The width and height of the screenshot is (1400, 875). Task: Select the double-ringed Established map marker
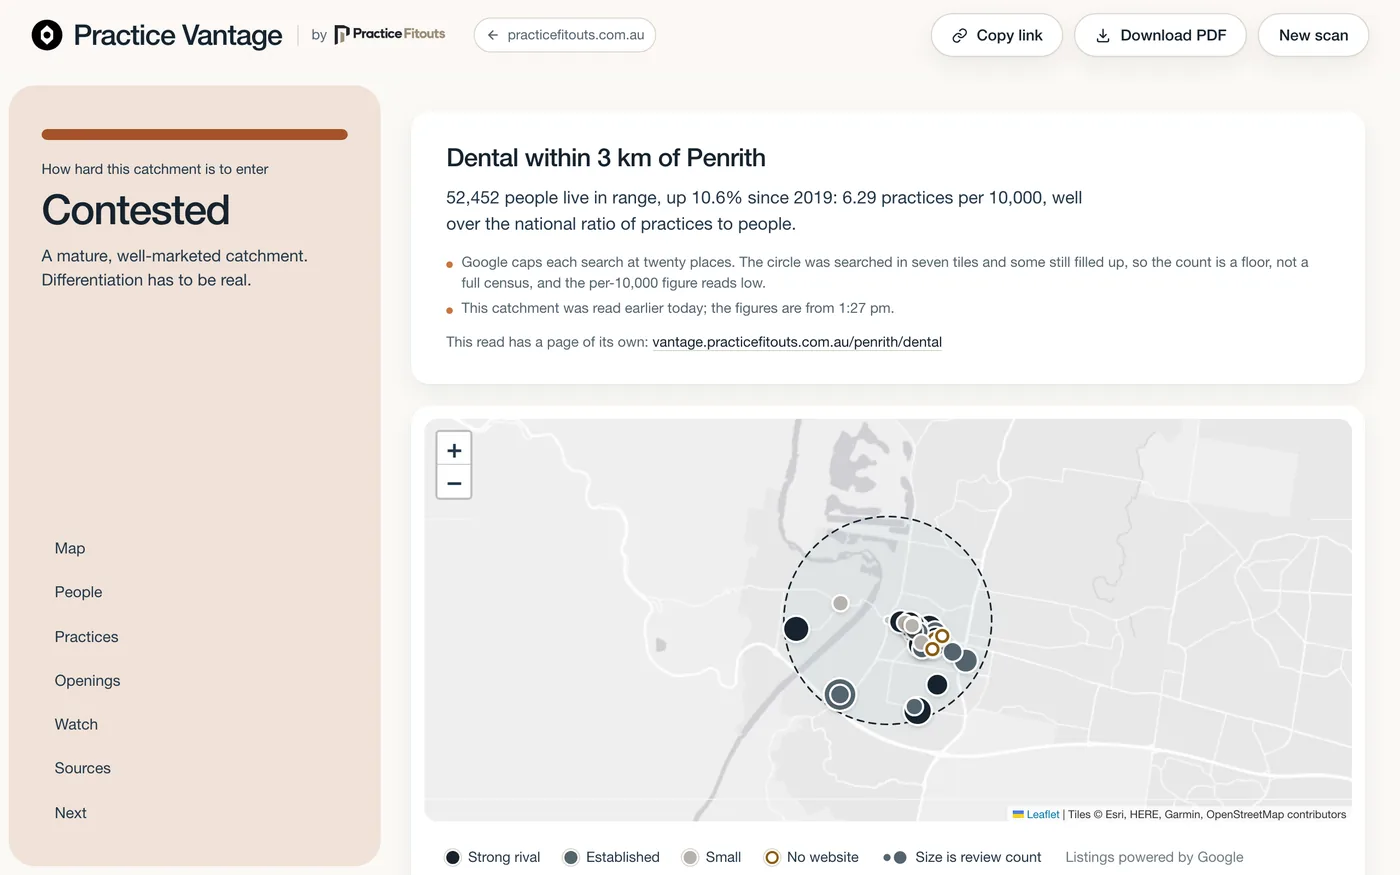click(840, 694)
